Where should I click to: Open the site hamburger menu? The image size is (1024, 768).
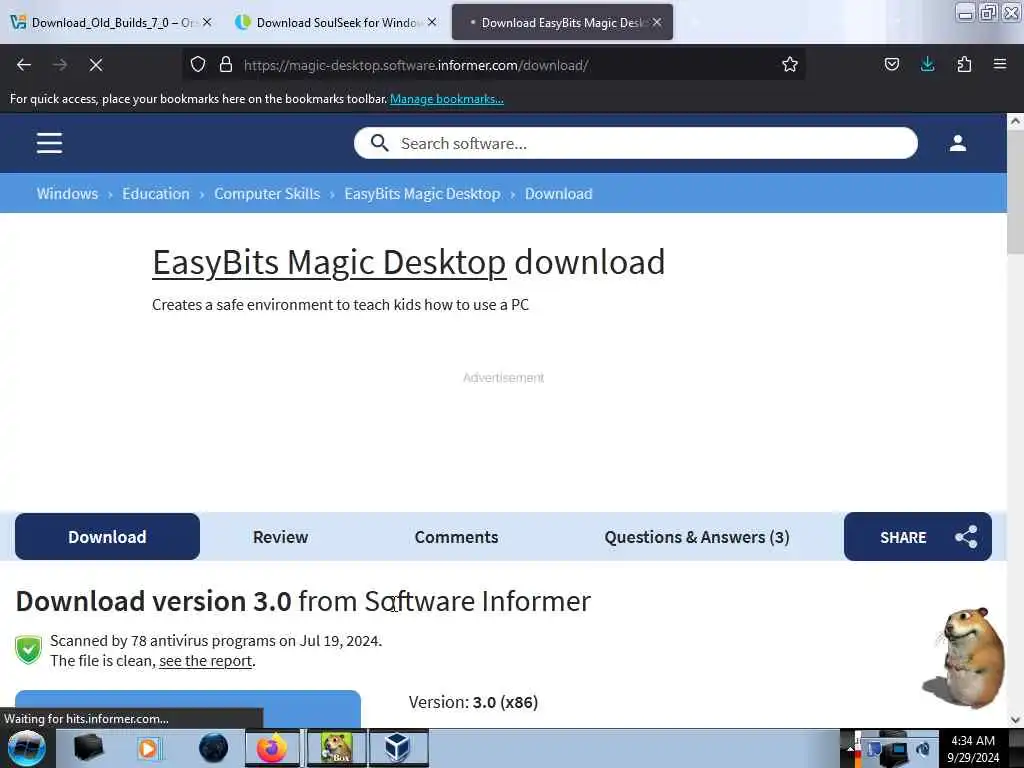pyautogui.click(x=50, y=143)
